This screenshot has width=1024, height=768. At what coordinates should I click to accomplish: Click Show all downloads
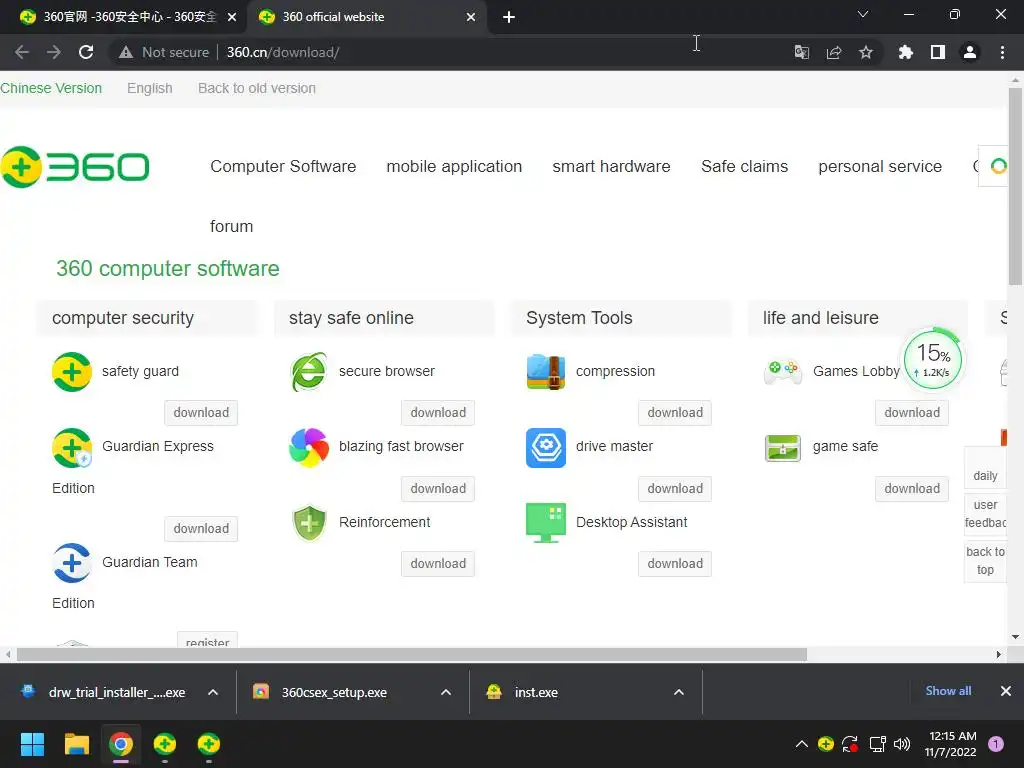point(948,691)
